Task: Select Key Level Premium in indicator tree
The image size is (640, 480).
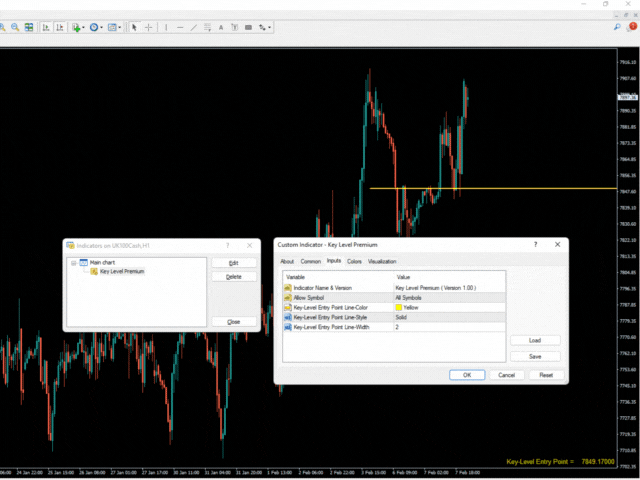Action: pos(121,271)
